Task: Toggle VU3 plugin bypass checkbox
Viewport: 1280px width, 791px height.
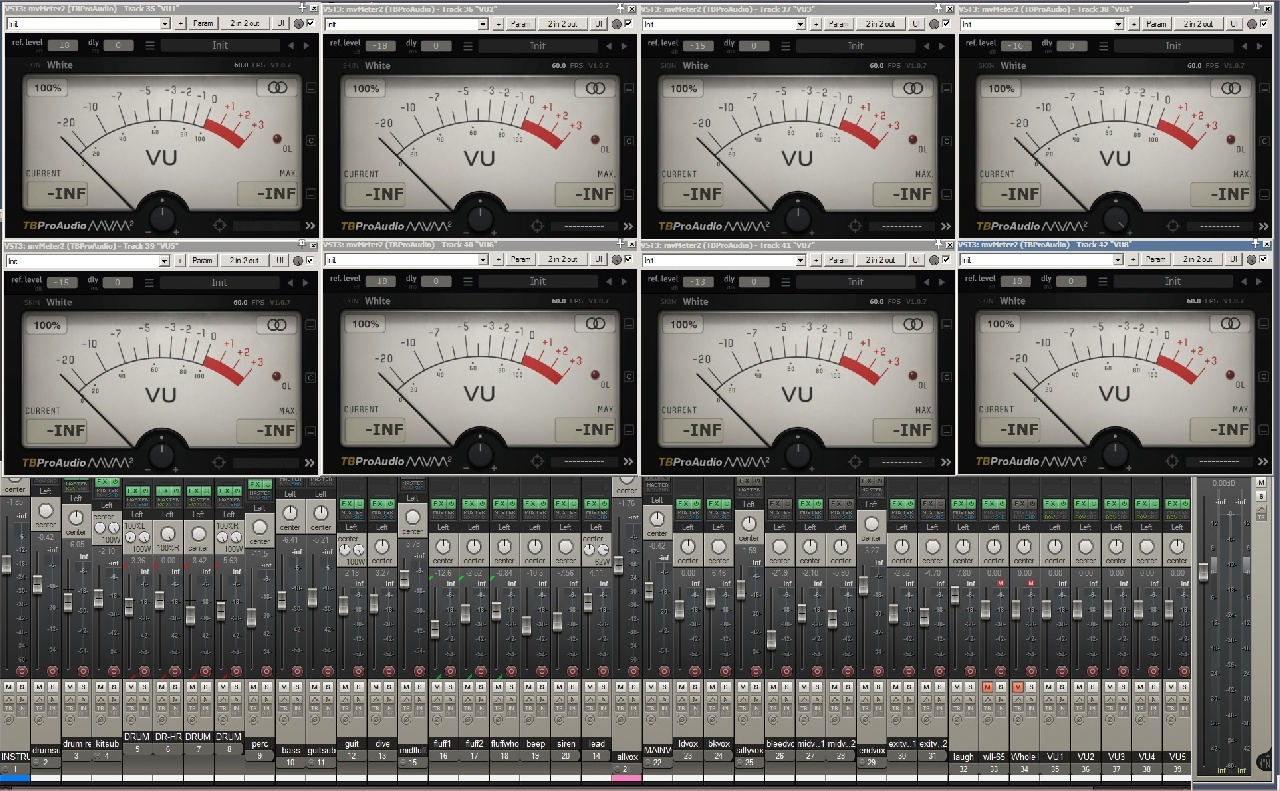Action: (x=947, y=23)
